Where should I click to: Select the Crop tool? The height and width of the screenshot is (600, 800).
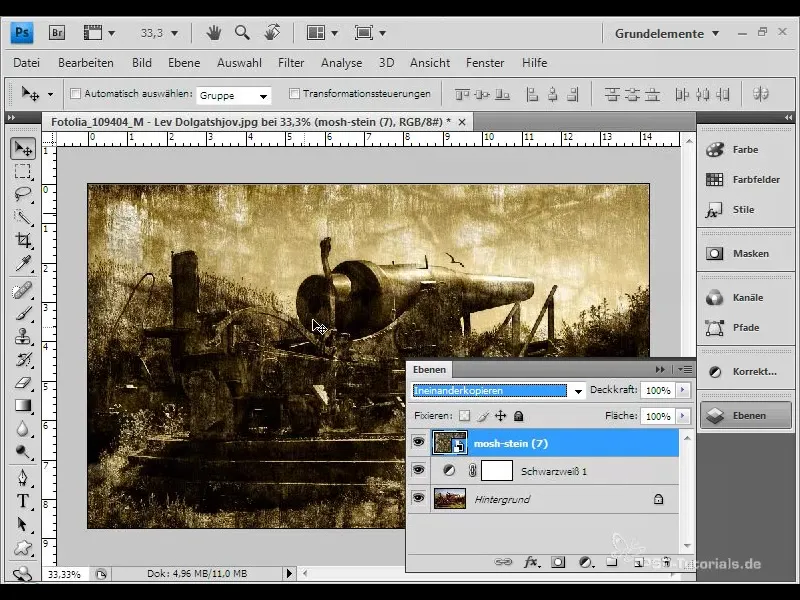point(23,240)
